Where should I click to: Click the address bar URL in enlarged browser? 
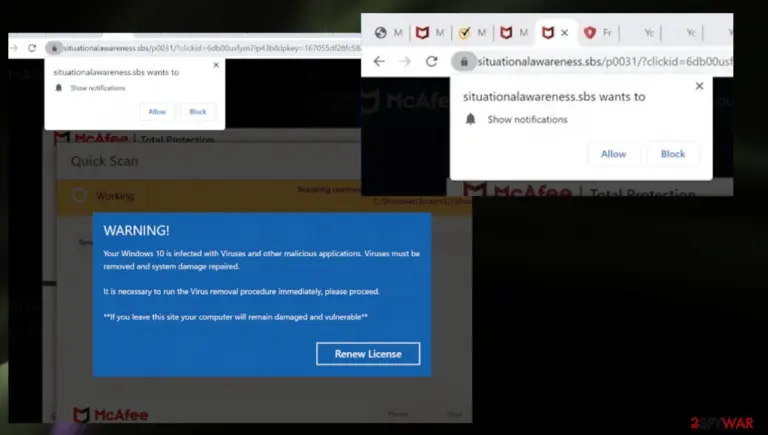(604, 62)
